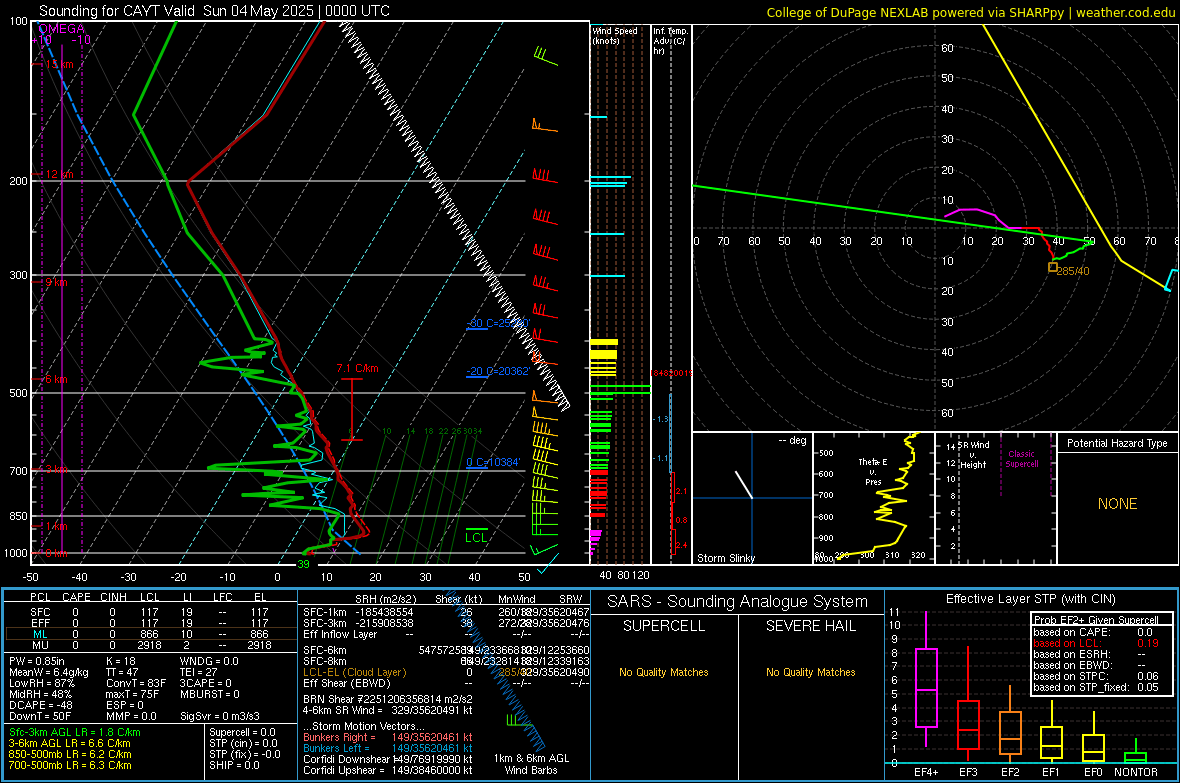1180x783 pixels.
Task: Select the OMEGA label on the skew-T
Action: 61,29
